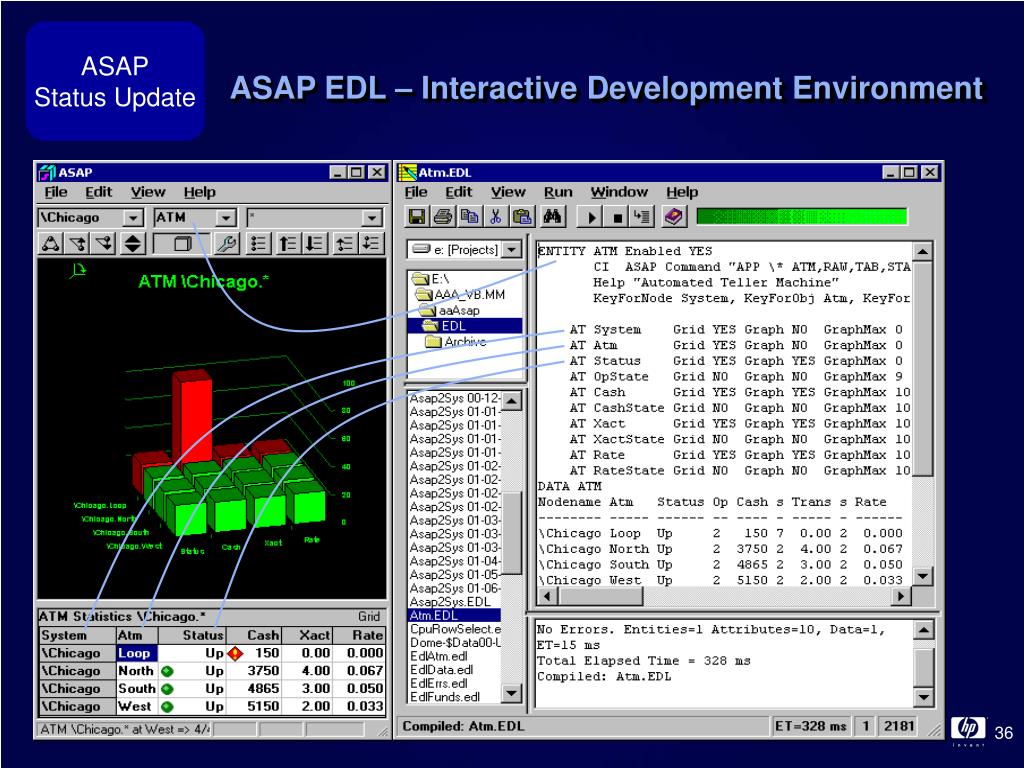Click the green progress bar in Atm.EDL toolbar
1024x768 pixels.
click(x=802, y=217)
